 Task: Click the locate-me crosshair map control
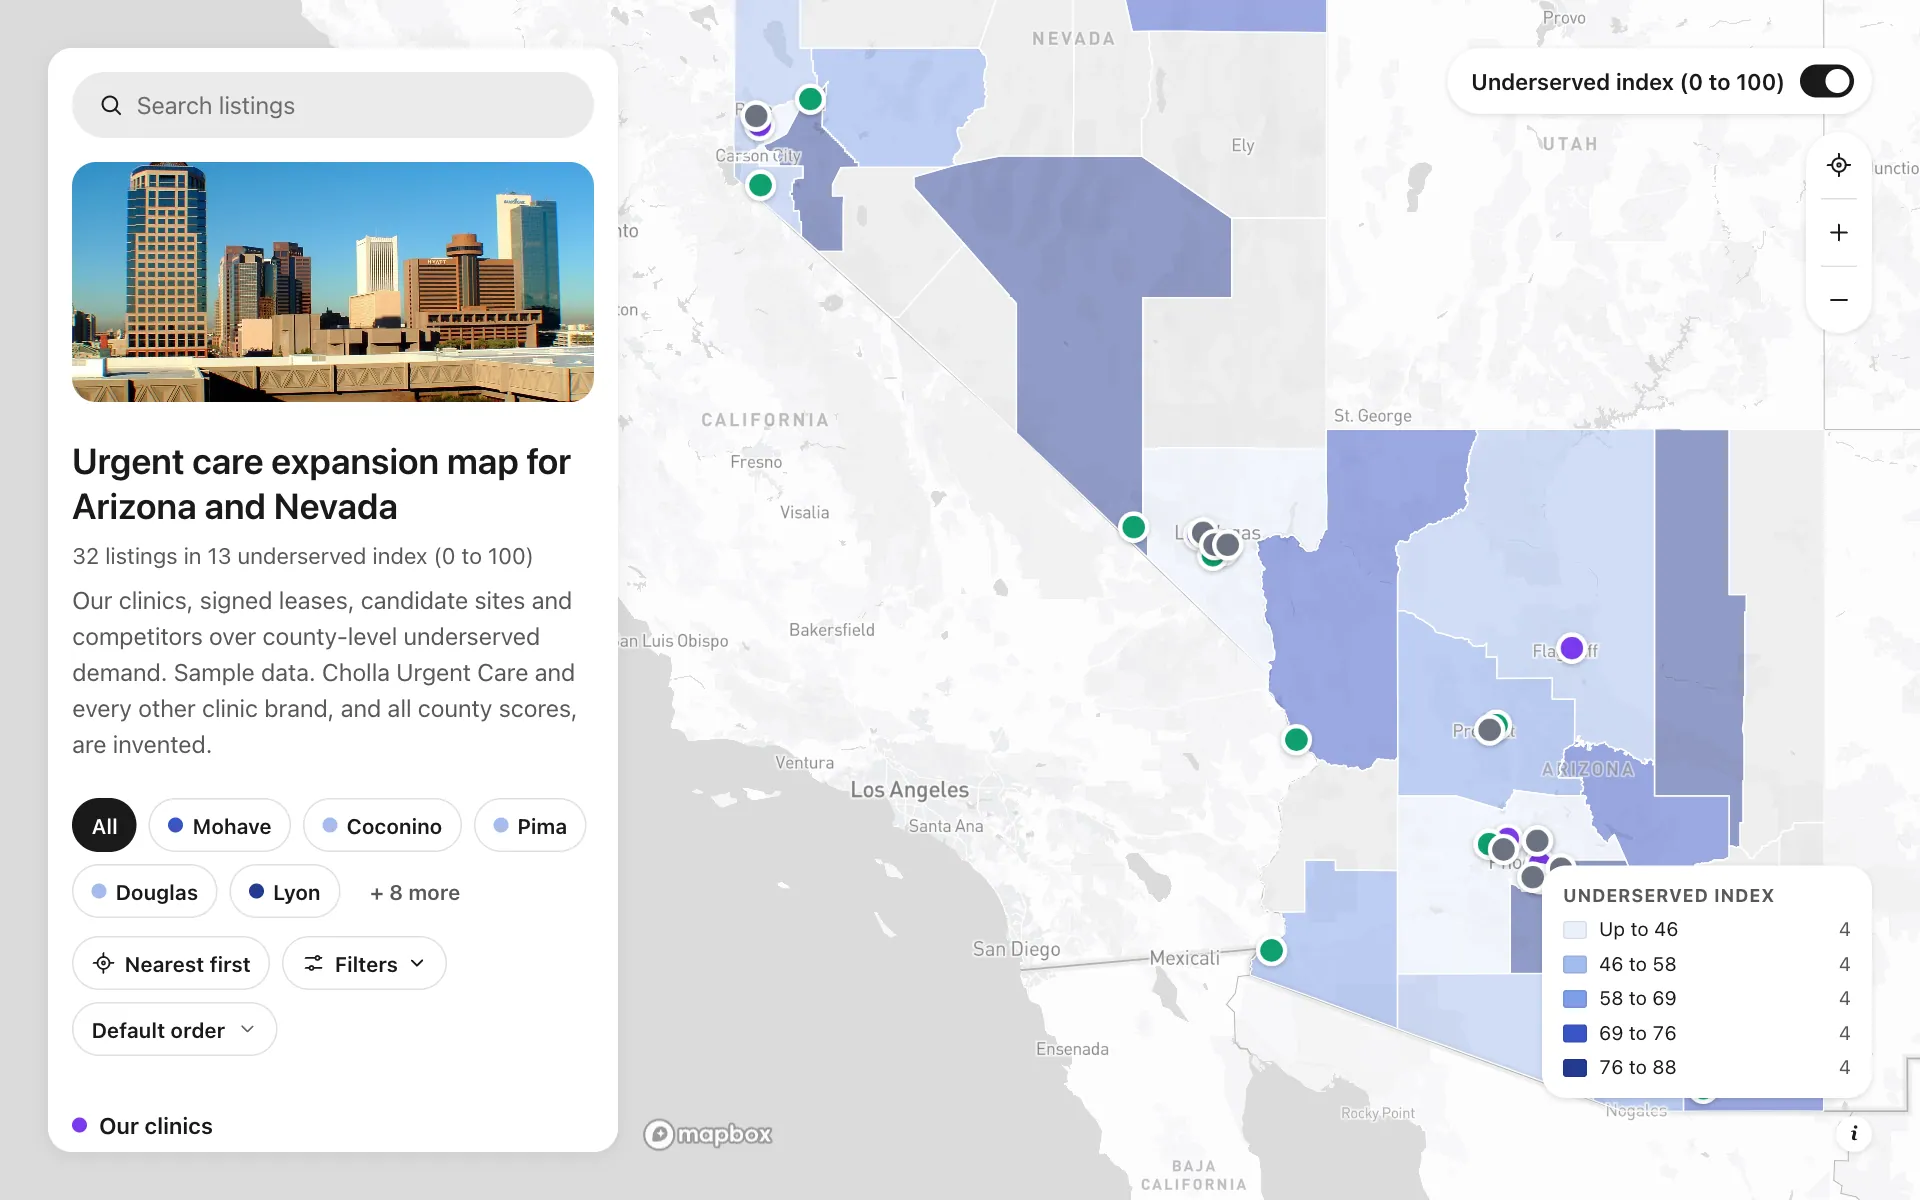1838,165
